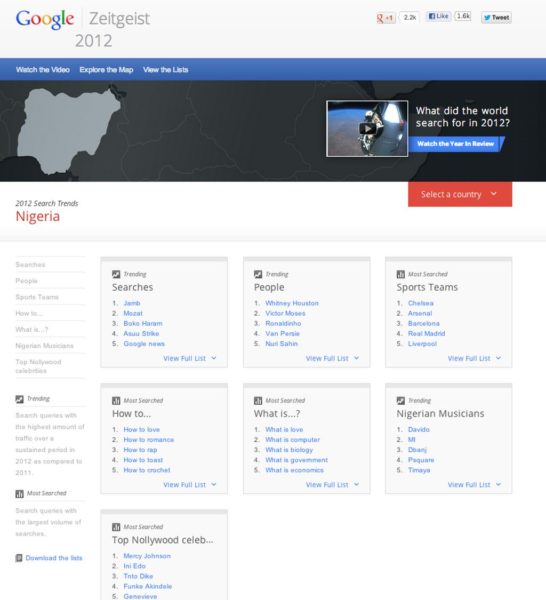
Task: Open the Arsenal sports team link
Action: tap(420, 313)
